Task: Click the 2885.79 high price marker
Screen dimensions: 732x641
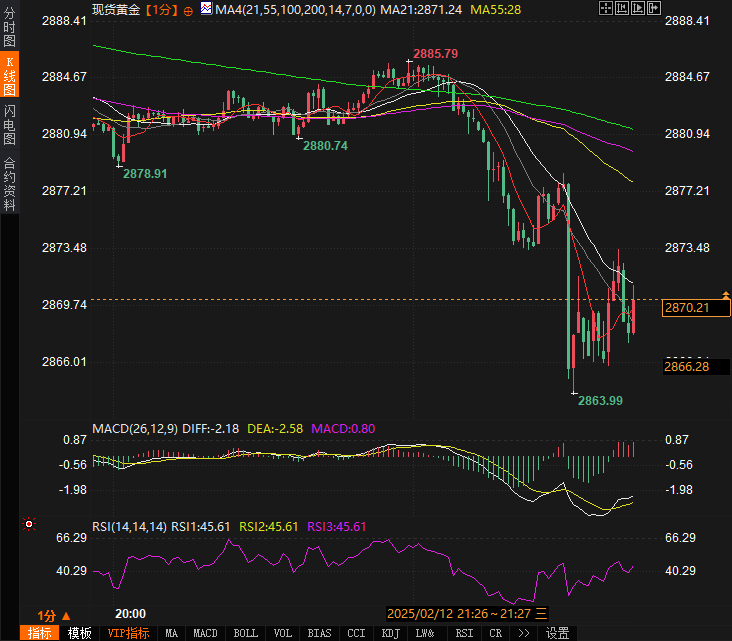Action: pos(436,54)
